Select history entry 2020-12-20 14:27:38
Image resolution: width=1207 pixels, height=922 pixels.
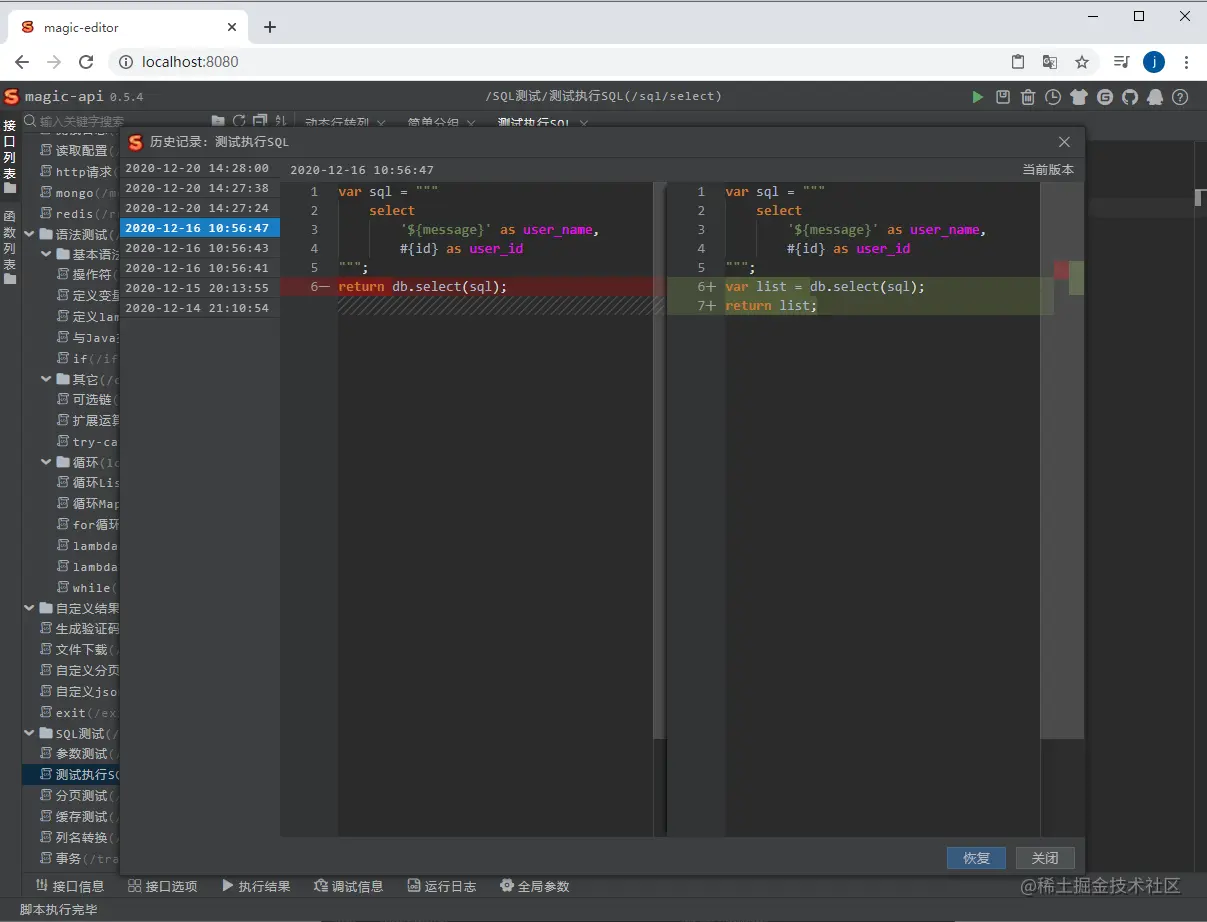pyautogui.click(x=200, y=188)
